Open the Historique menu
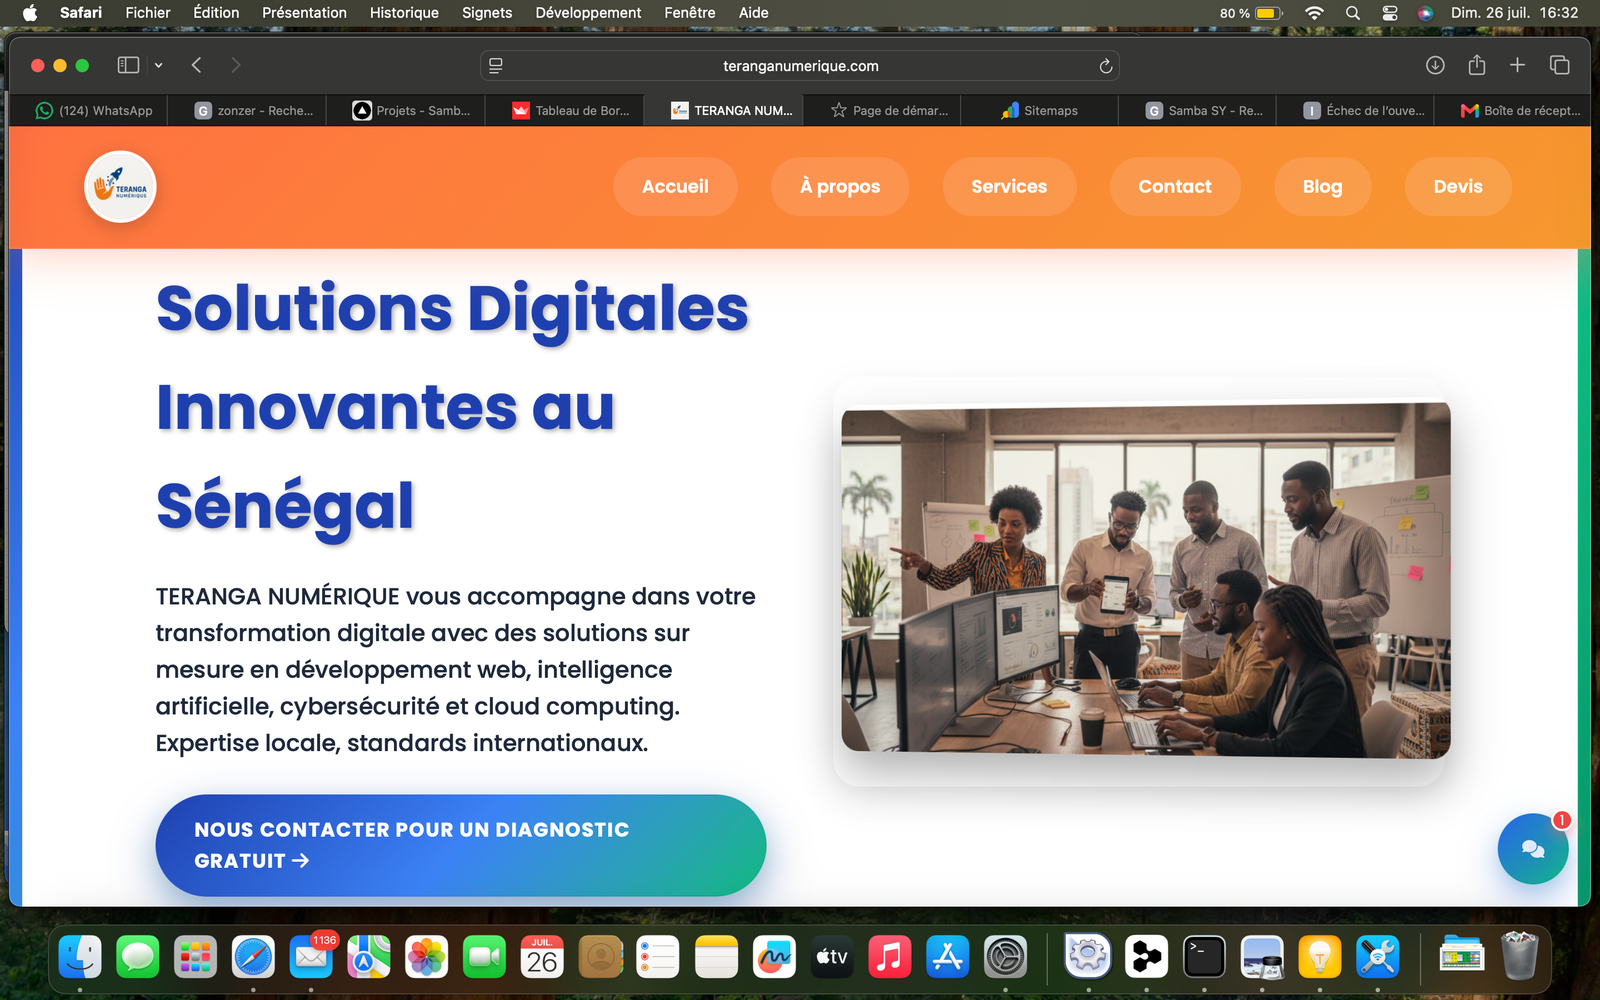The width and height of the screenshot is (1600, 1000). click(x=404, y=12)
